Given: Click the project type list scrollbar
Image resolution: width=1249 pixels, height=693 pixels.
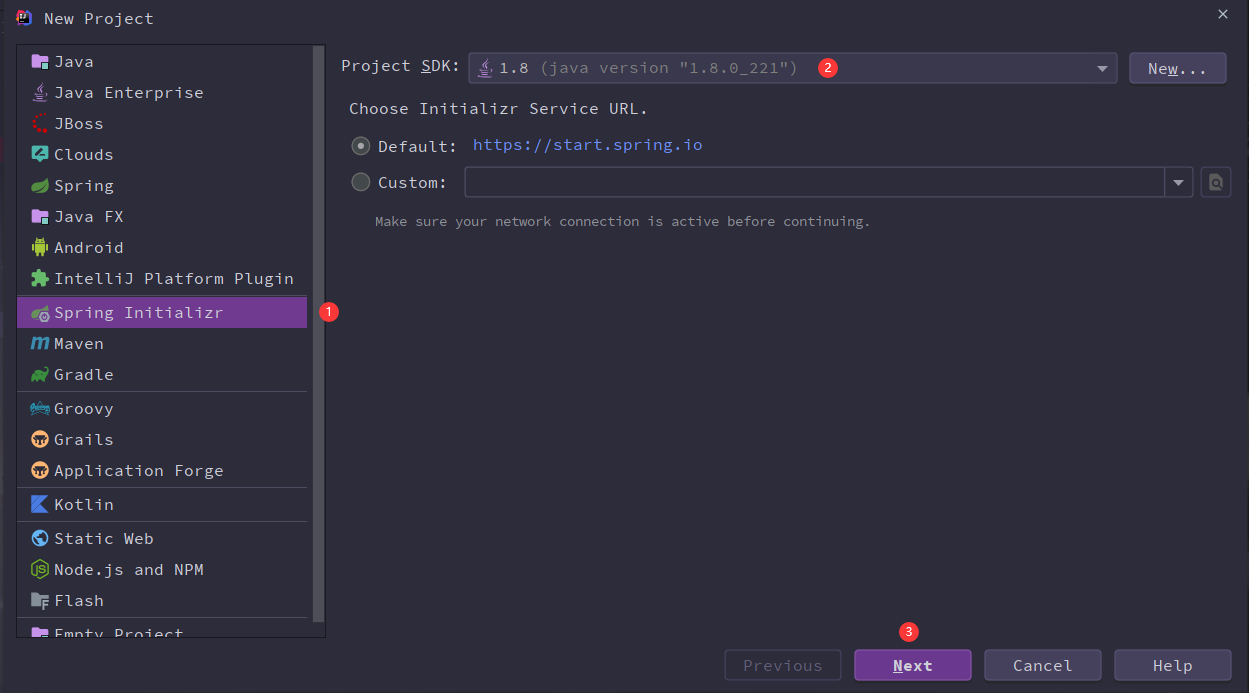Looking at the screenshot, I should click(319, 330).
